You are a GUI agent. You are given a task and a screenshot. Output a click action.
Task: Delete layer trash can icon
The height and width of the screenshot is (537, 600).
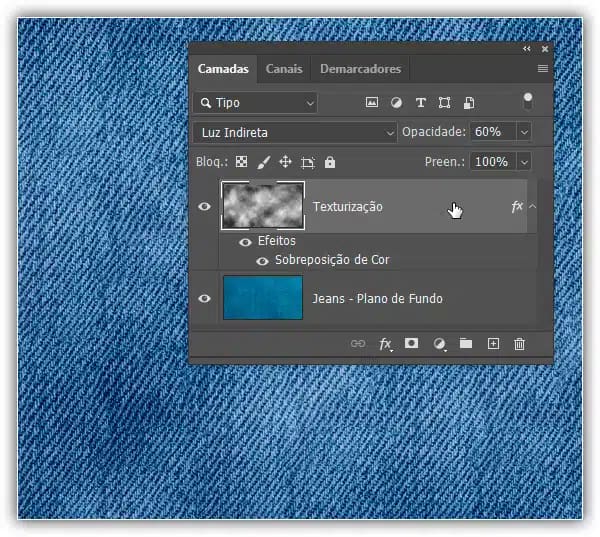519,344
